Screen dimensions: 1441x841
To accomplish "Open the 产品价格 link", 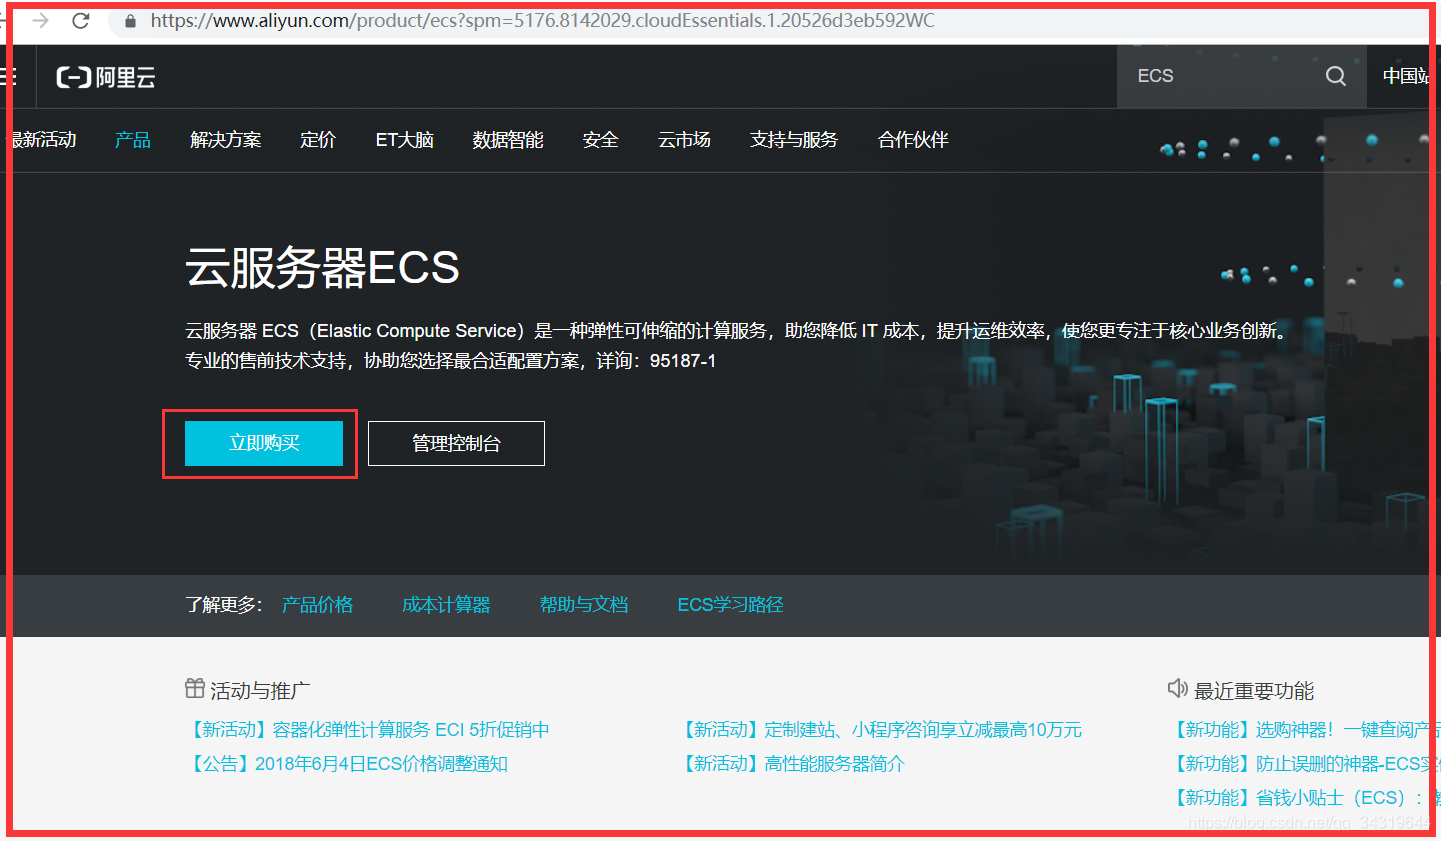I will tap(318, 605).
